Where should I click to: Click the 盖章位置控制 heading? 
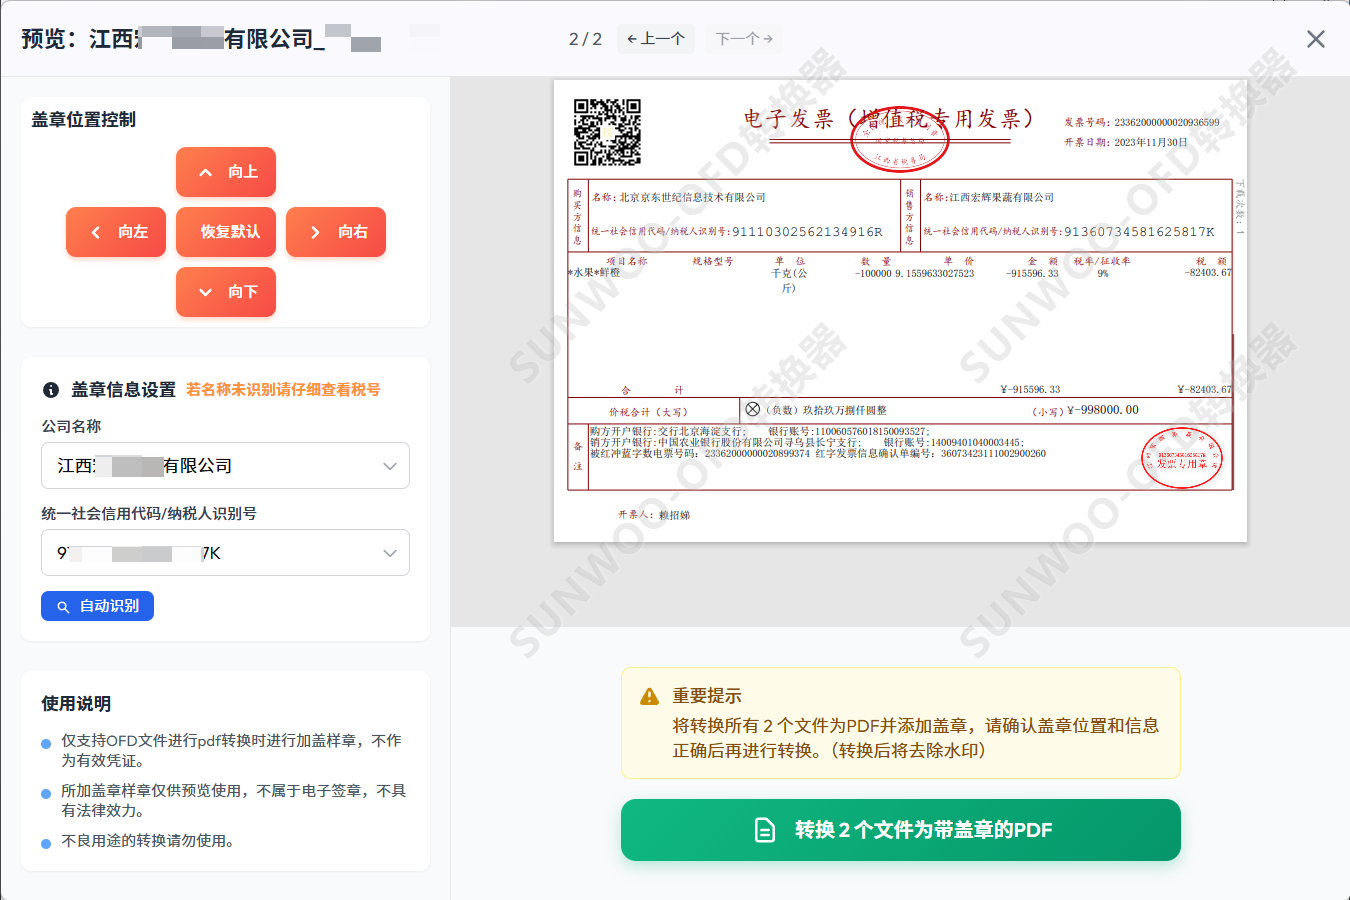point(83,120)
